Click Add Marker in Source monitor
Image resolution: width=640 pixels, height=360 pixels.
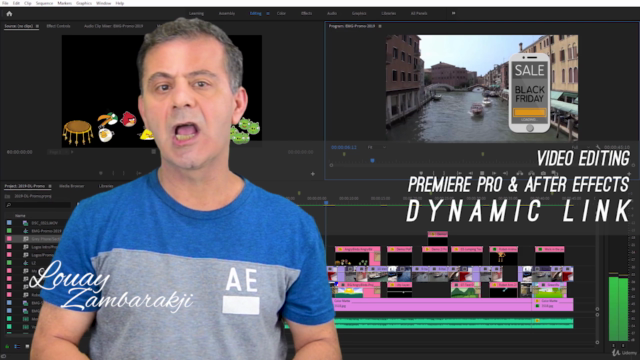(x=101, y=173)
